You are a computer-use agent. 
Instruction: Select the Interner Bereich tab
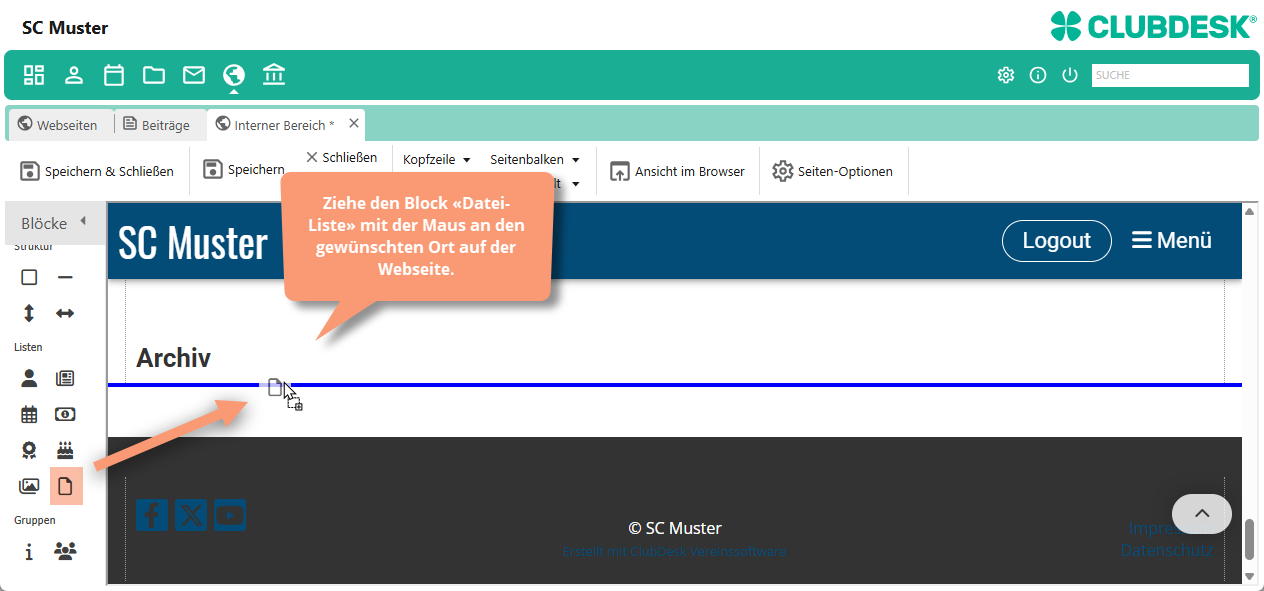pos(275,125)
